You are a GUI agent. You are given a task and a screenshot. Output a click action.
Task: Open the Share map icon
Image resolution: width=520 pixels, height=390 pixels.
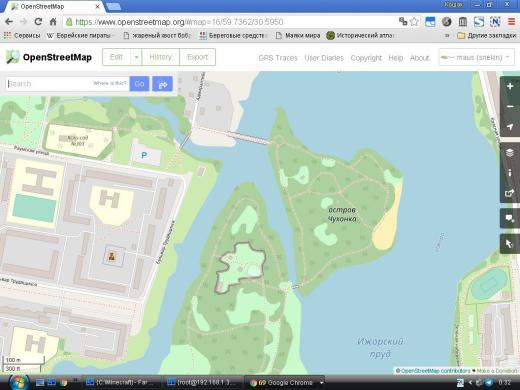[510, 193]
